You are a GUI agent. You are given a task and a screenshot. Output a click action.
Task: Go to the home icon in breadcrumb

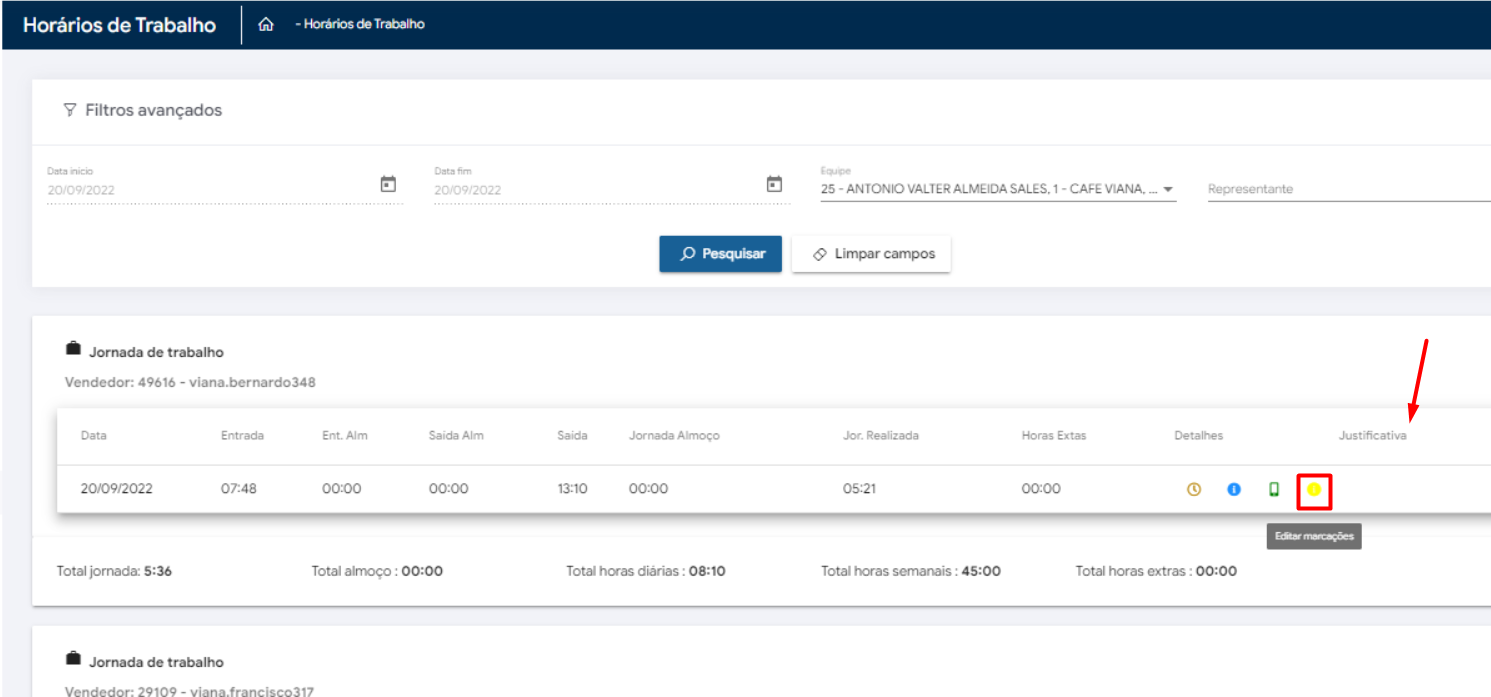click(x=266, y=25)
